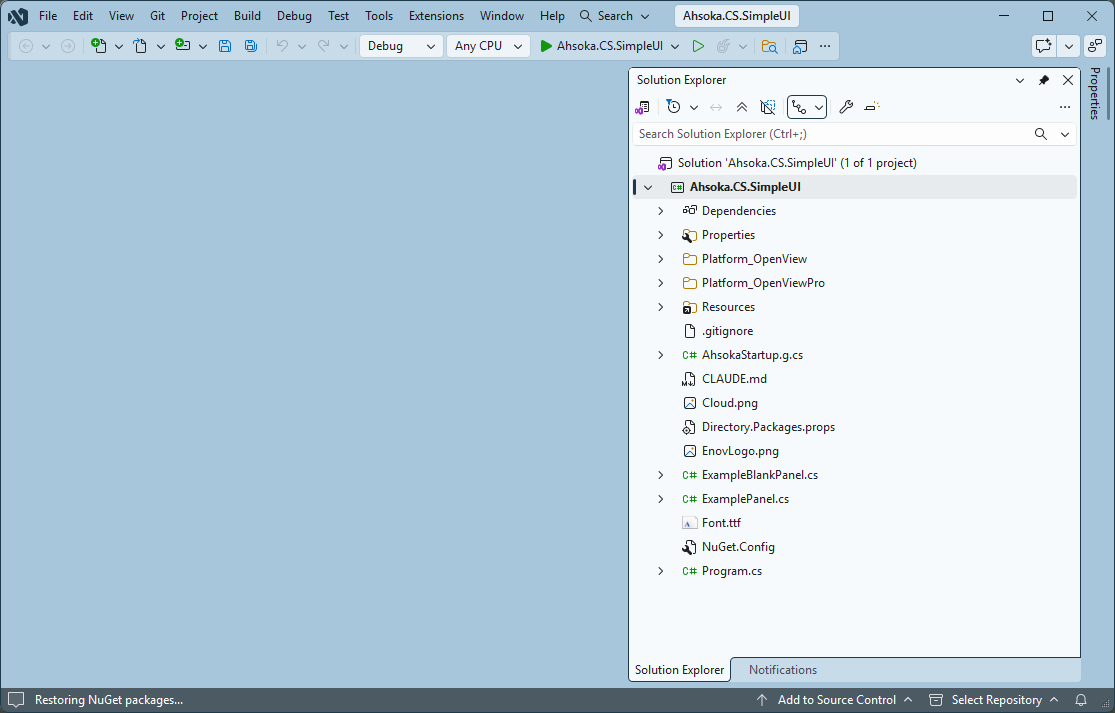Open the File menu

click(48, 16)
